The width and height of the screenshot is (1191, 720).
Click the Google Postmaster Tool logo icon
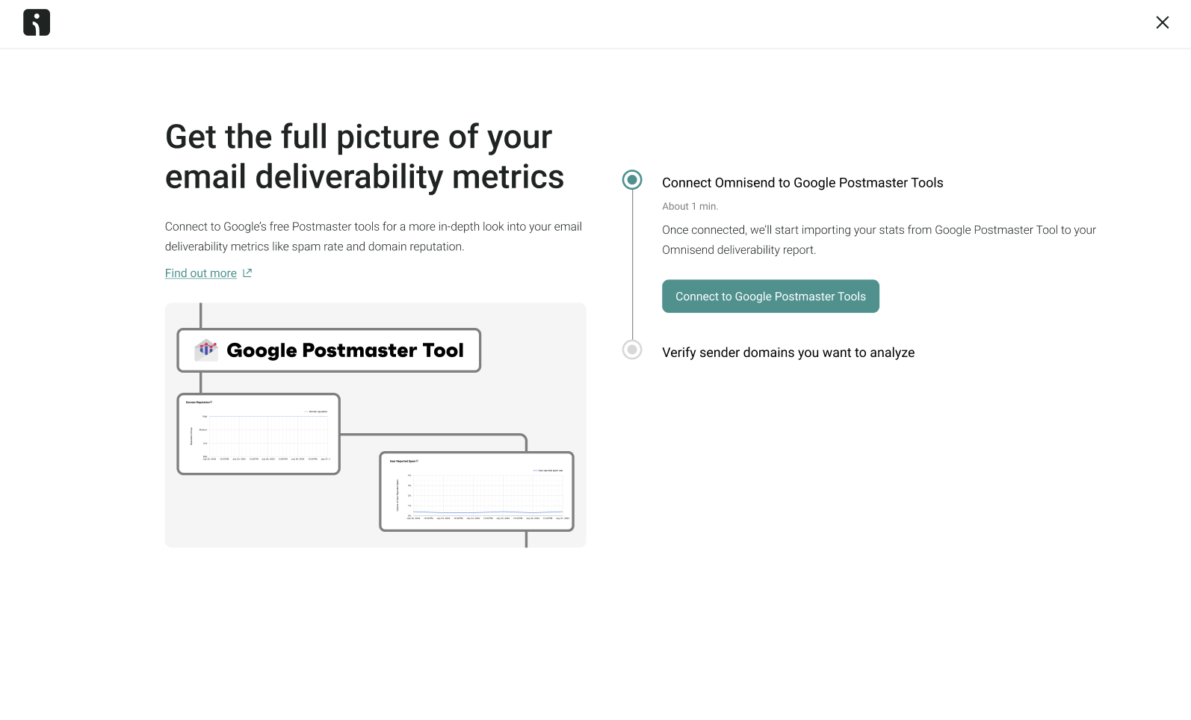click(x=206, y=349)
